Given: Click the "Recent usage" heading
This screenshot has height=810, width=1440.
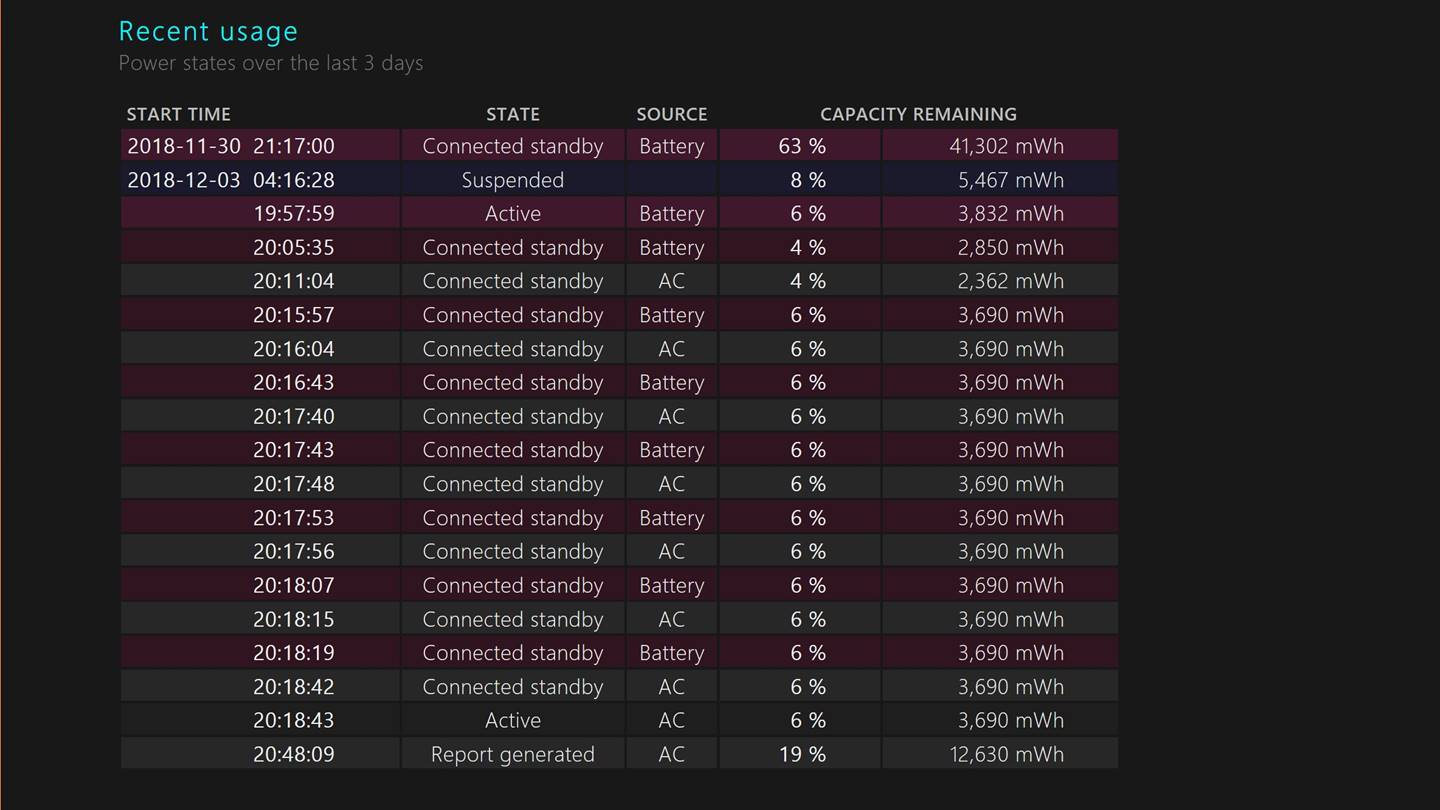Looking at the screenshot, I should pyautogui.click(x=208, y=32).
